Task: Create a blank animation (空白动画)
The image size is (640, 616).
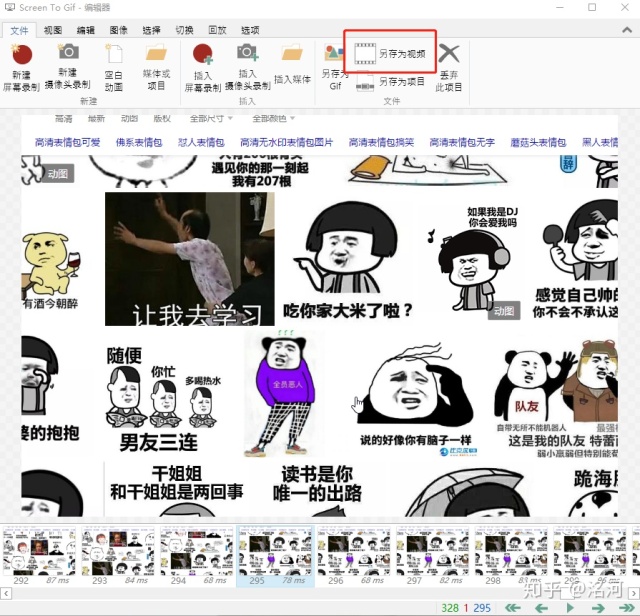Action: 114,67
